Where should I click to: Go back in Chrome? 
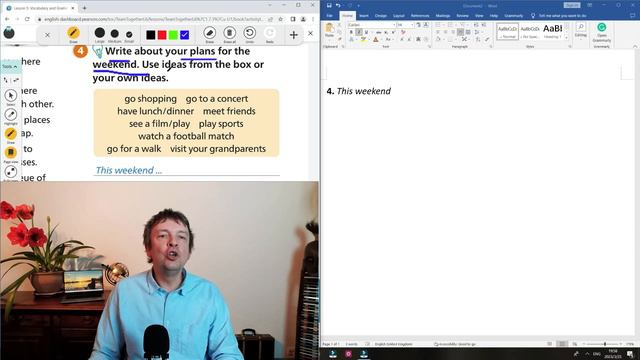(7, 19)
